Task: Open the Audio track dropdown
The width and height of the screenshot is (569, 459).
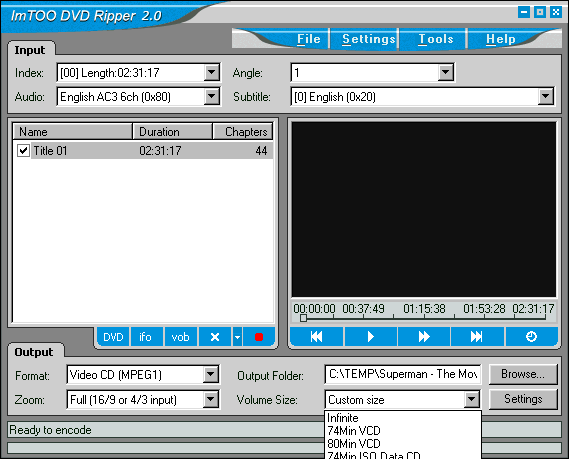Action: pyautogui.click(x=212, y=97)
